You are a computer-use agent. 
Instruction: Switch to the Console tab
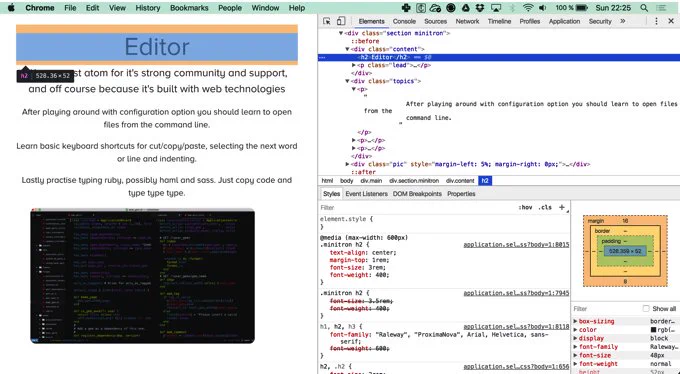pos(404,21)
